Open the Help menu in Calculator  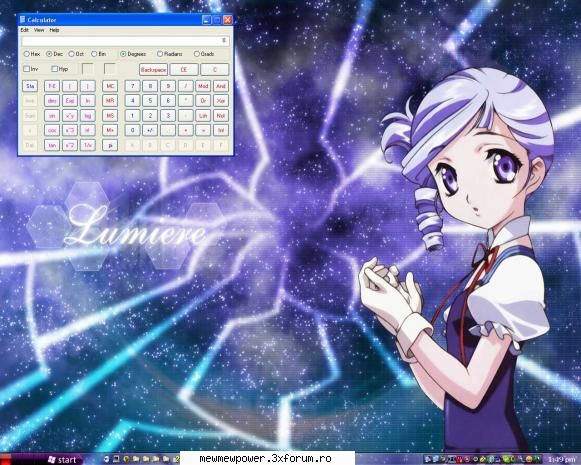(54, 30)
